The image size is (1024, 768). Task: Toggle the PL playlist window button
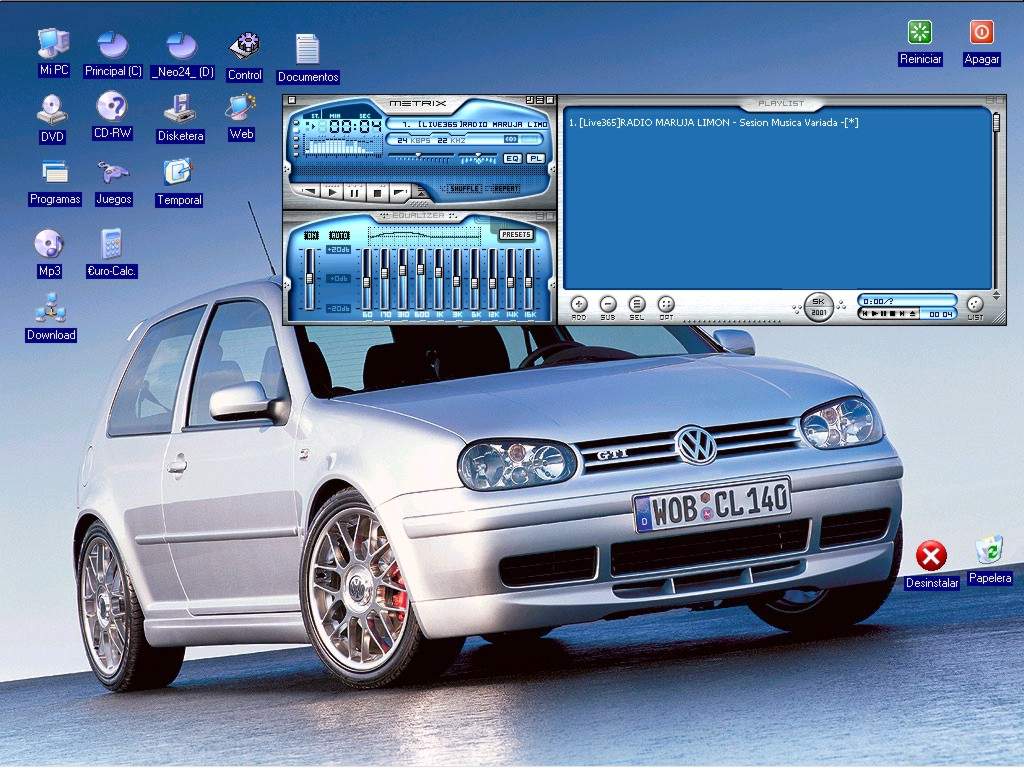point(536,159)
